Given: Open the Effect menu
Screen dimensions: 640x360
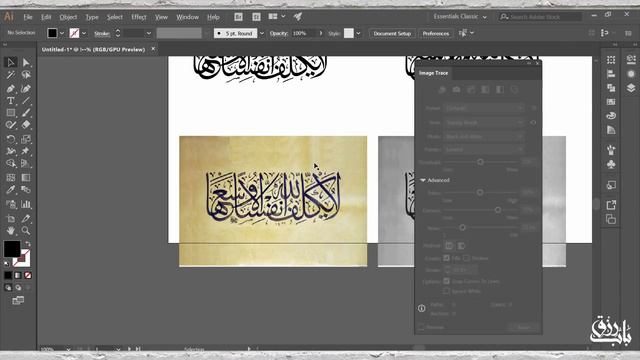Looking at the screenshot, I should coord(139,17).
